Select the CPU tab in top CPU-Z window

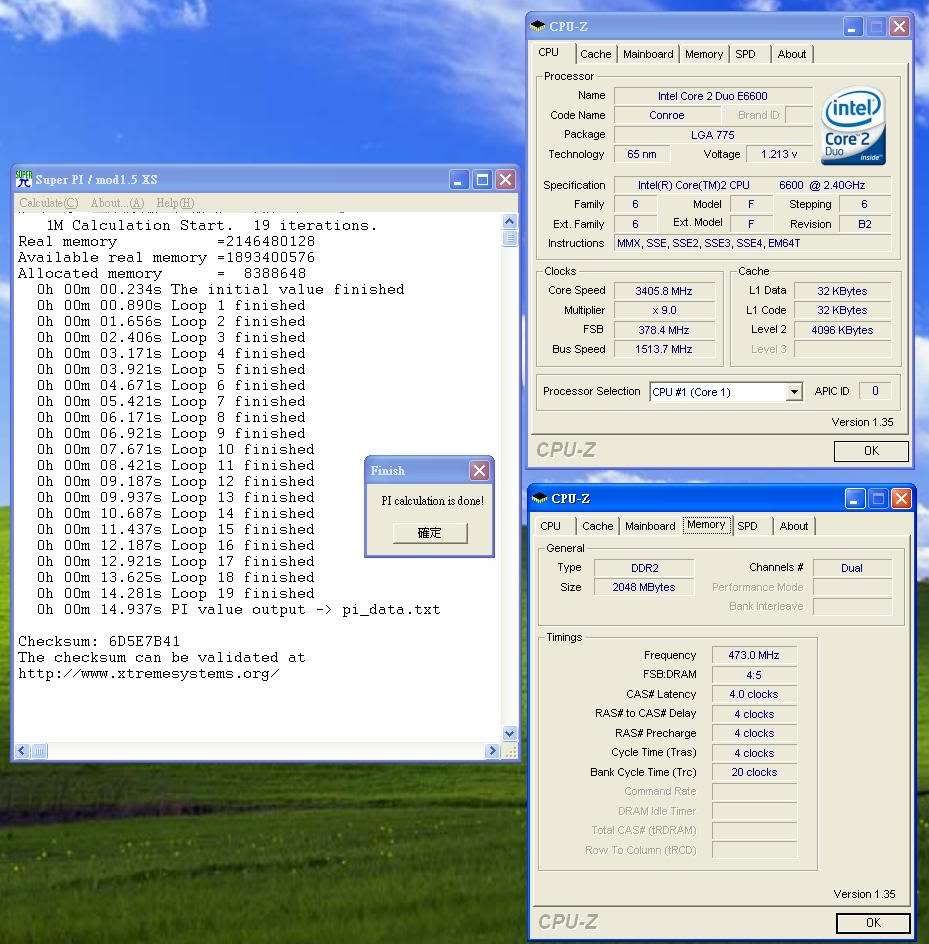click(x=548, y=52)
